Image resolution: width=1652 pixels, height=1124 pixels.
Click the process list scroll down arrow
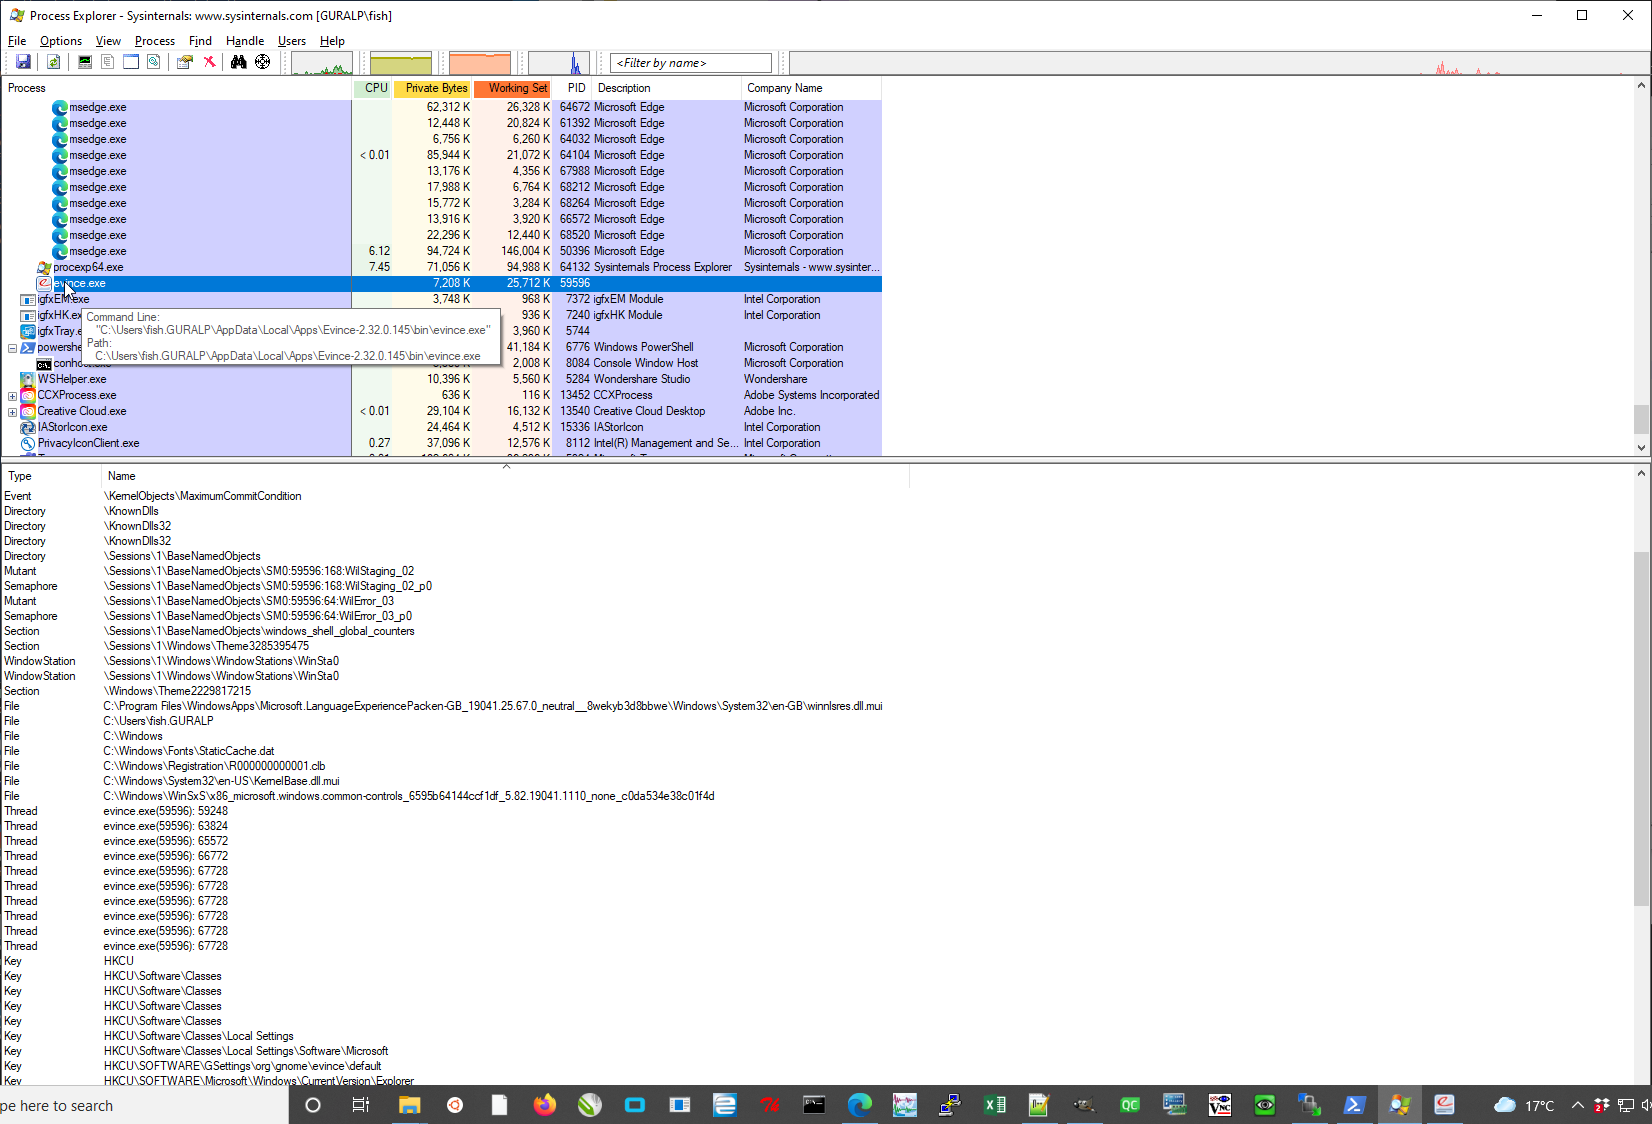[x=1641, y=448]
